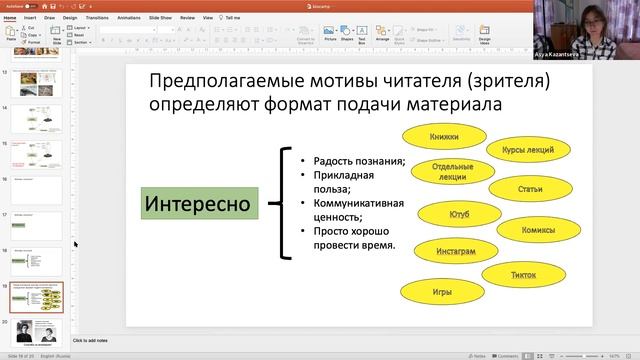Open the View tab
The image size is (640, 360).
(208, 18)
